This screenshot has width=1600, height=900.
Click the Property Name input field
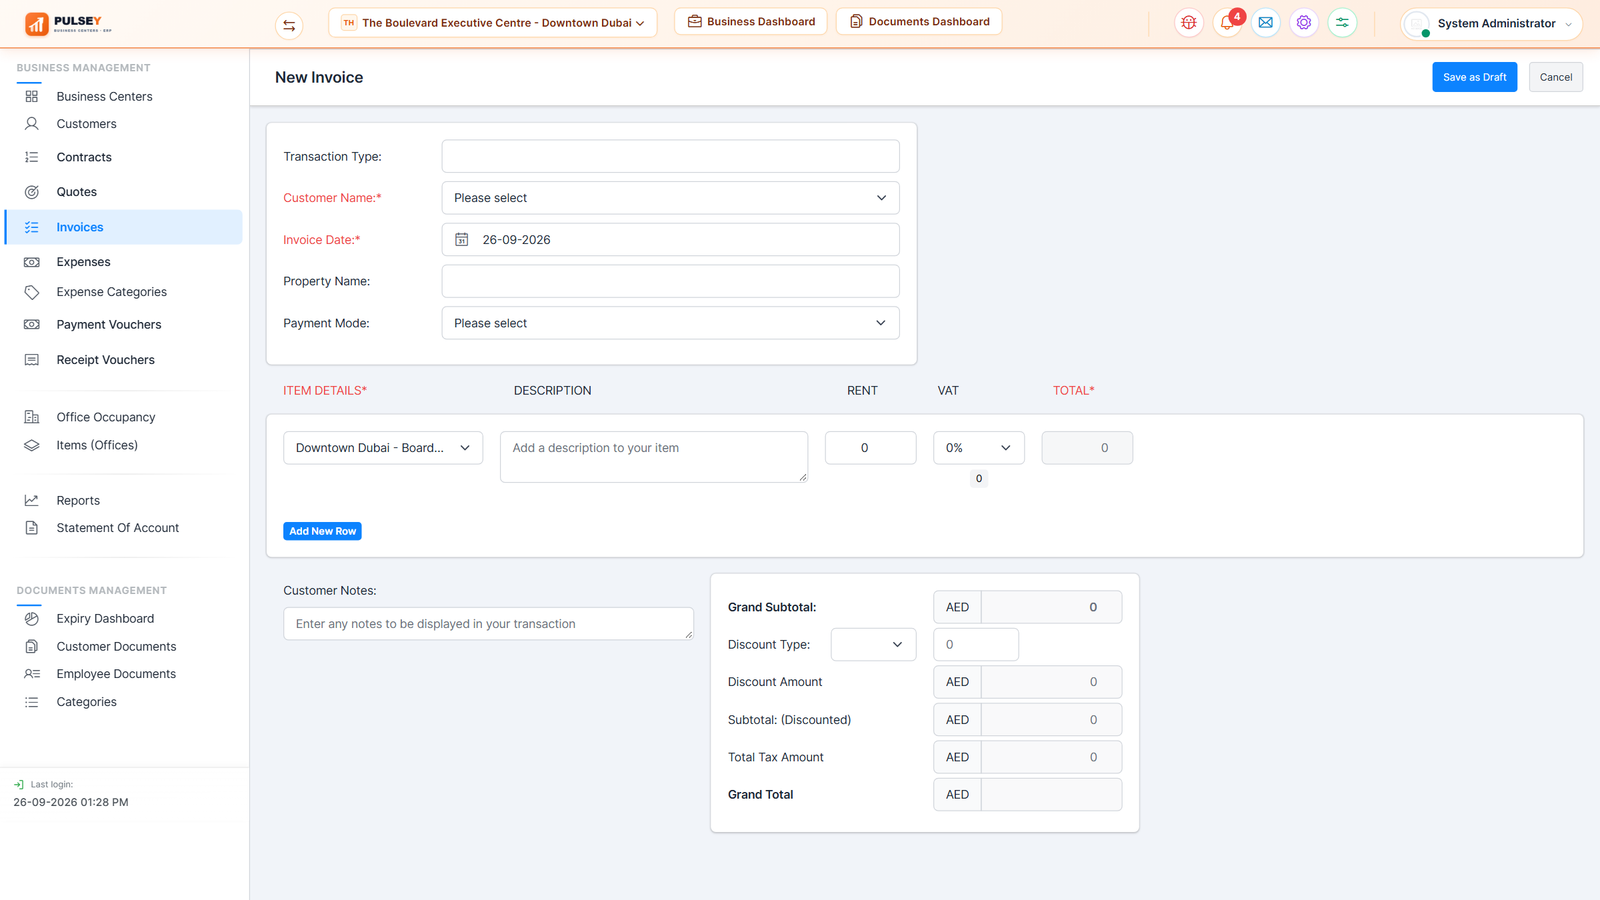(x=670, y=281)
